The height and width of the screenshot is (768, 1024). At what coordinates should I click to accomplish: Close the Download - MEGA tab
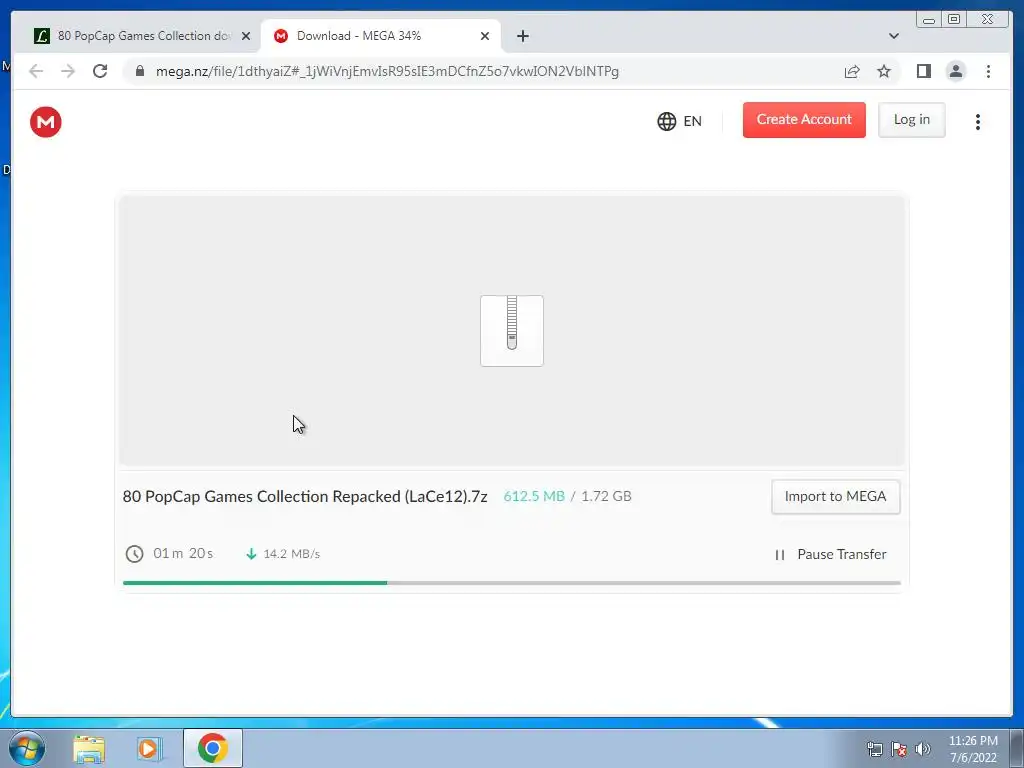click(x=485, y=37)
